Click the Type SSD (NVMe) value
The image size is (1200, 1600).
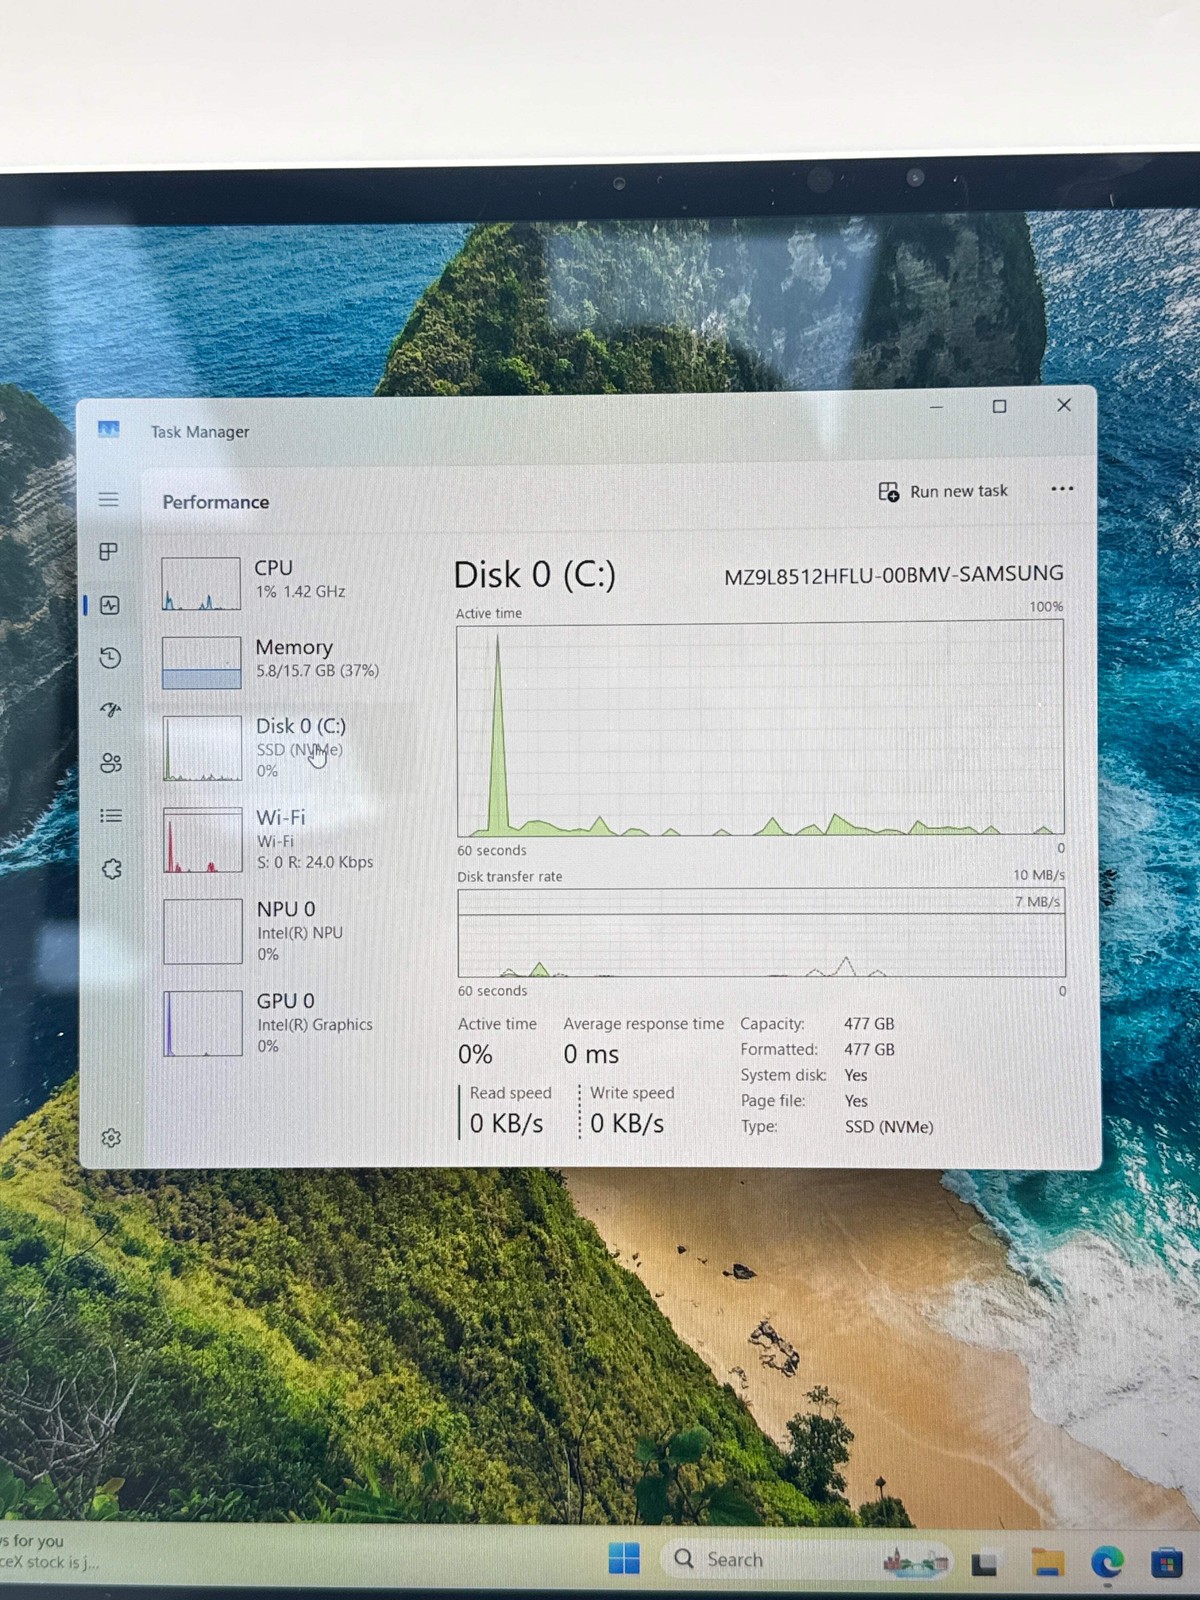[x=889, y=1127]
